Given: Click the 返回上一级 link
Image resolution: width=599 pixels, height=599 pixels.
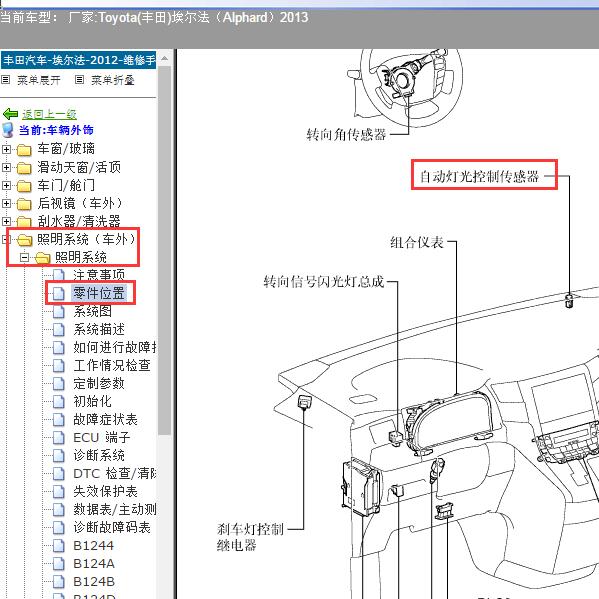Looking at the screenshot, I should (x=49, y=114).
